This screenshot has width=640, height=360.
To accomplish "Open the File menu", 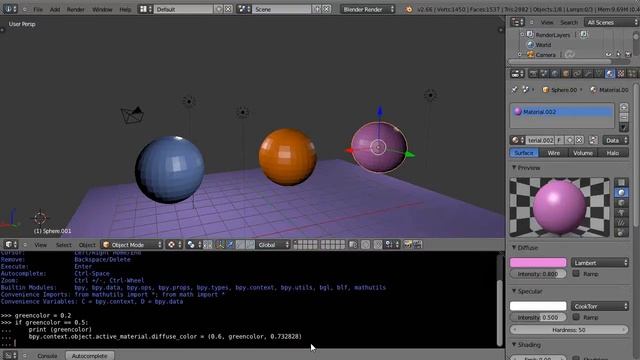I will coord(38,9).
